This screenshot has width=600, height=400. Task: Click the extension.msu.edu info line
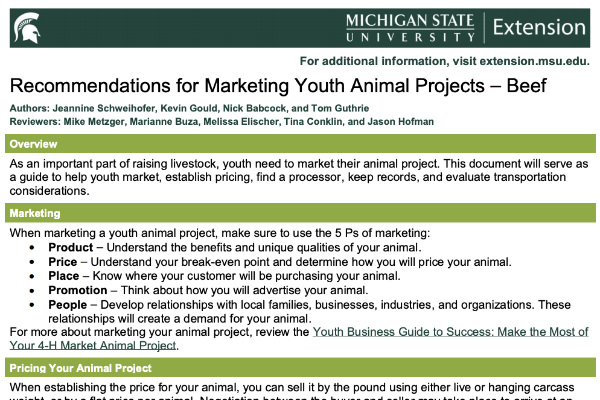coord(444,61)
